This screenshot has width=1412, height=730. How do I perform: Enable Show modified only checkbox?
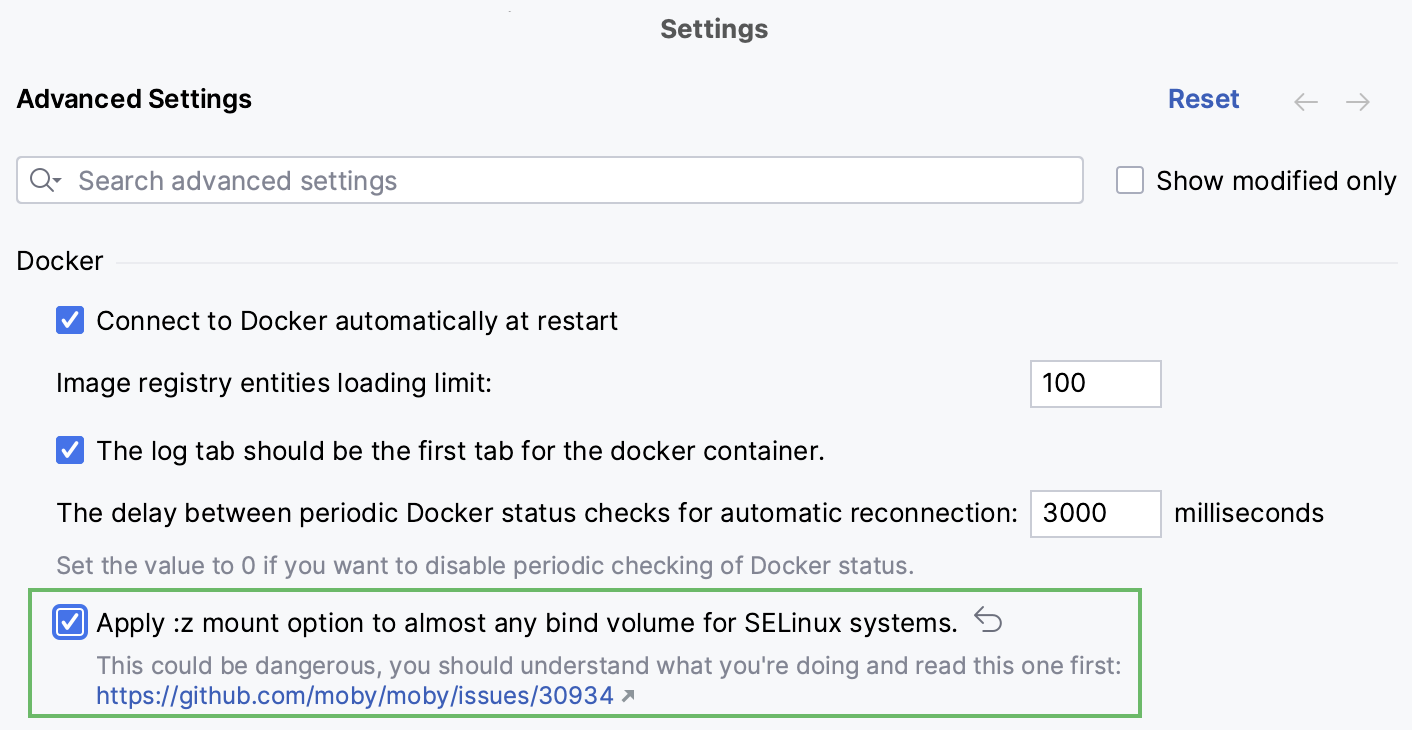[1130, 181]
